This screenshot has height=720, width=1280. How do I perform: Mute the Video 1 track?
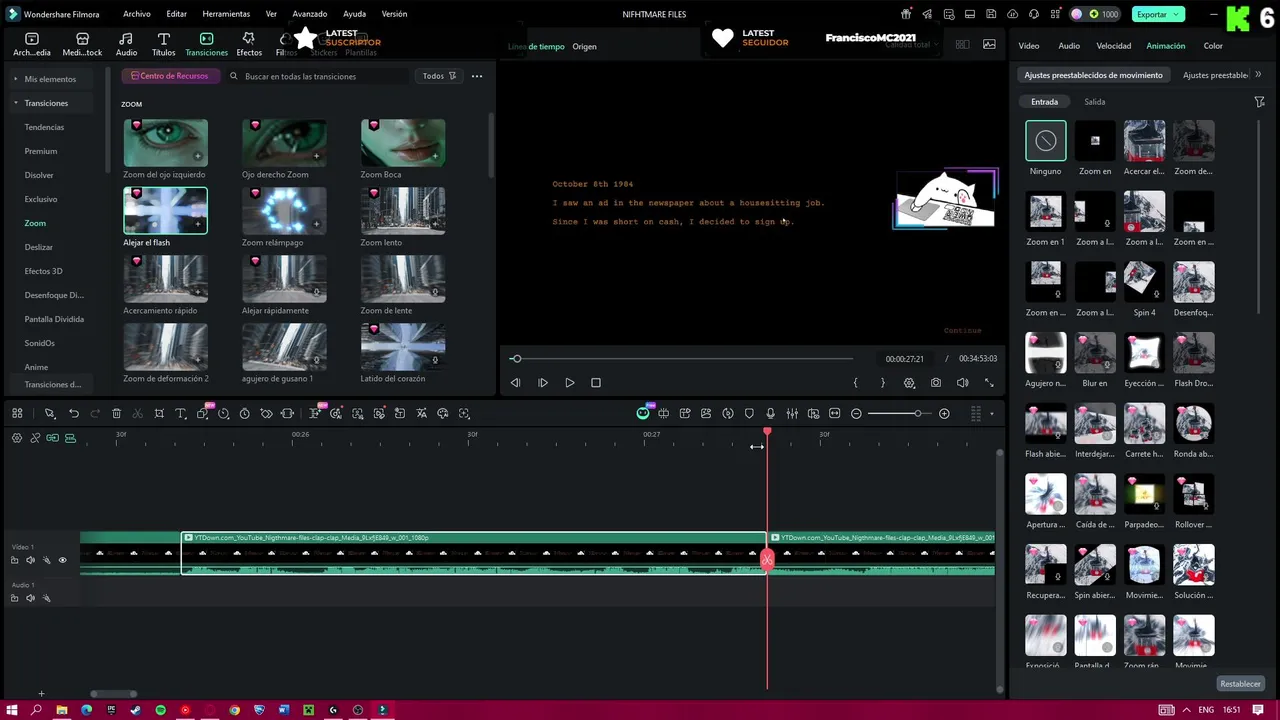click(x=30, y=560)
